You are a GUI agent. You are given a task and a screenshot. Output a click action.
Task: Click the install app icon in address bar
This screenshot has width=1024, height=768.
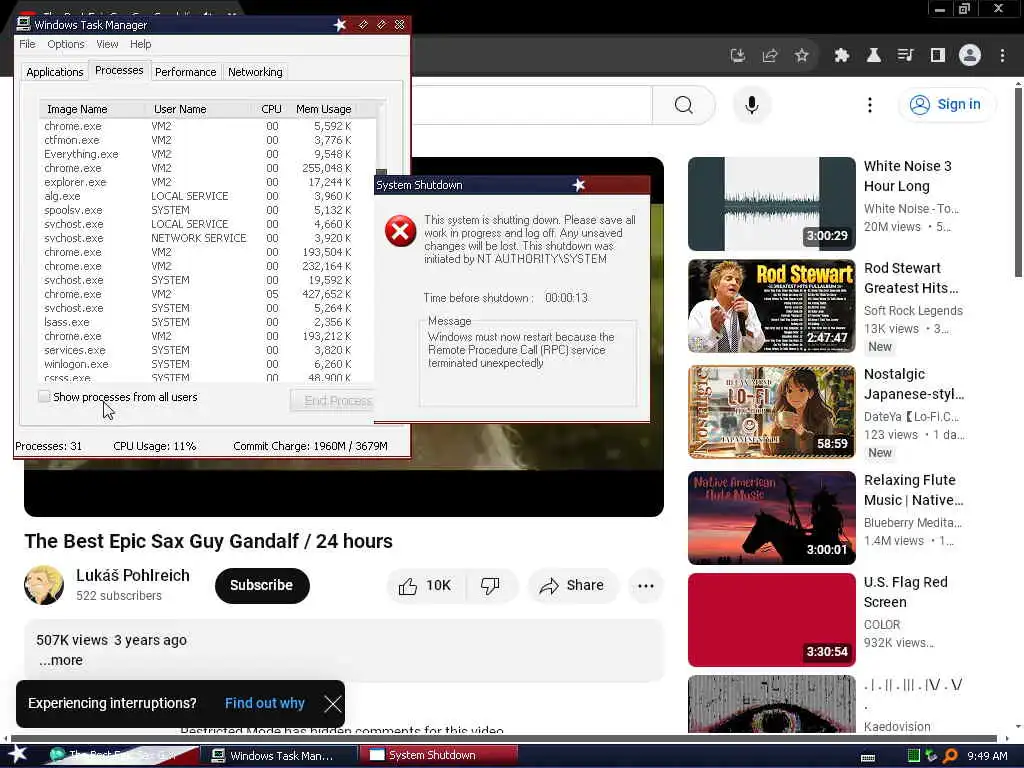(737, 56)
